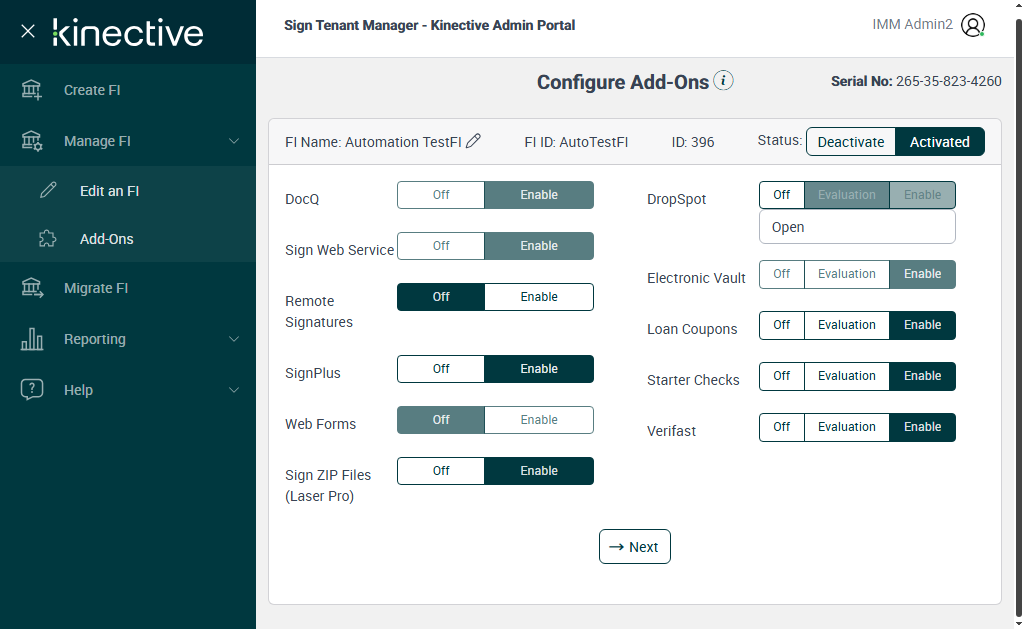Click the Edit an FI pencil icon
The height and width of the screenshot is (629, 1024).
coord(48,191)
